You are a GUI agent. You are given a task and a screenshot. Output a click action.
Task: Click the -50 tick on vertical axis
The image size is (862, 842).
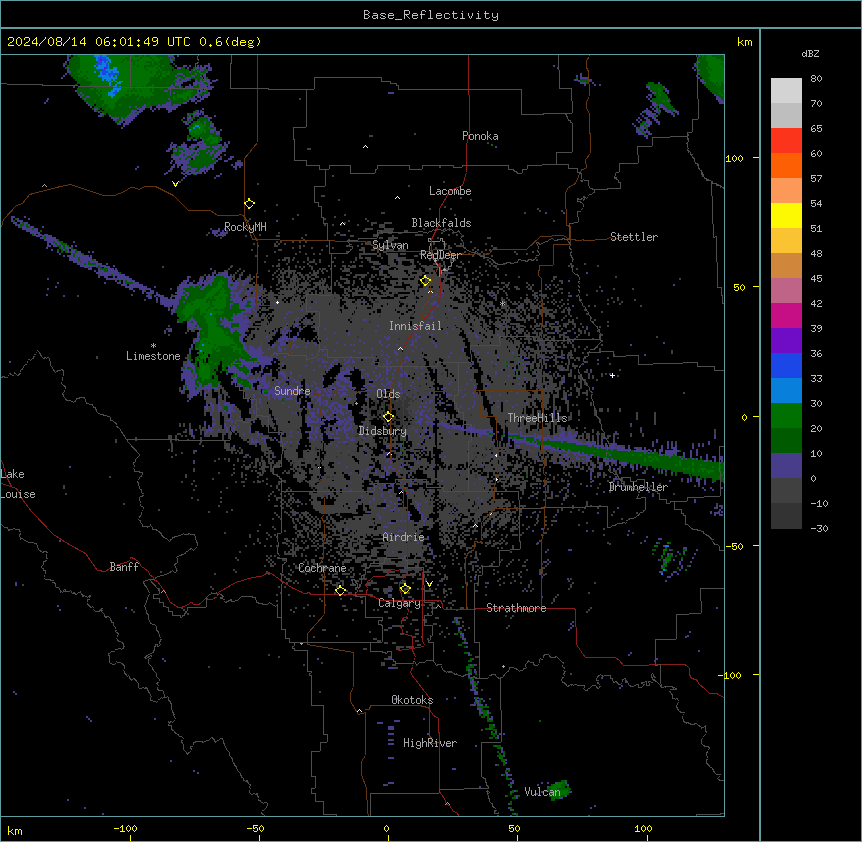734,546
